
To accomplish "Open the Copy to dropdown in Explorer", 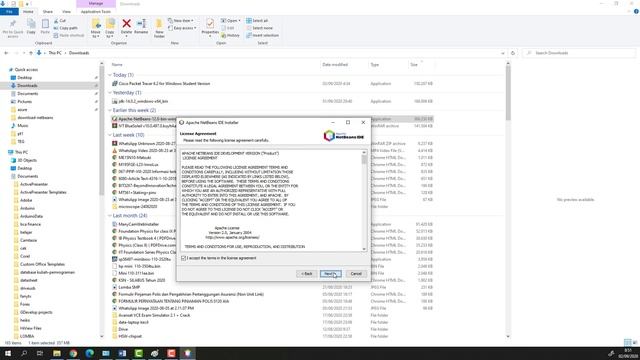I will coord(110,29).
